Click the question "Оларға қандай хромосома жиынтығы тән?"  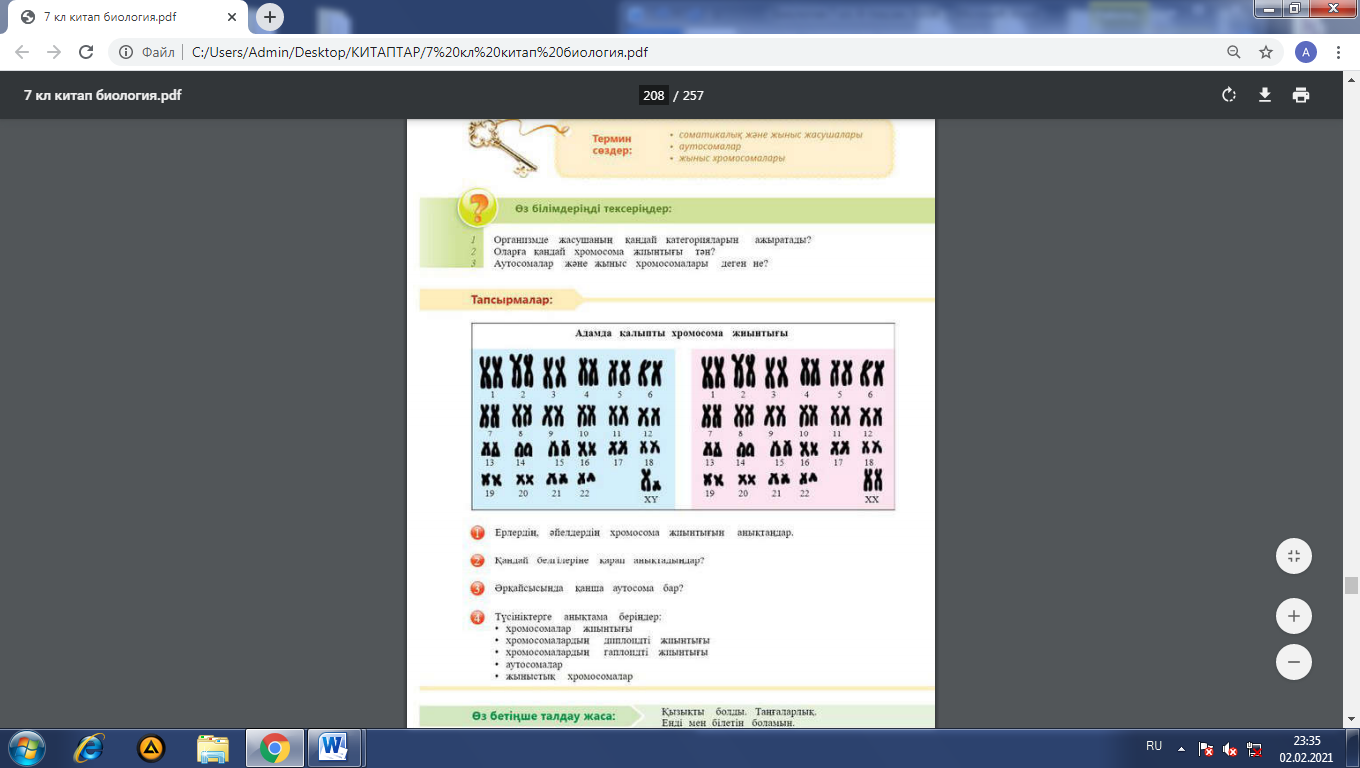point(604,252)
